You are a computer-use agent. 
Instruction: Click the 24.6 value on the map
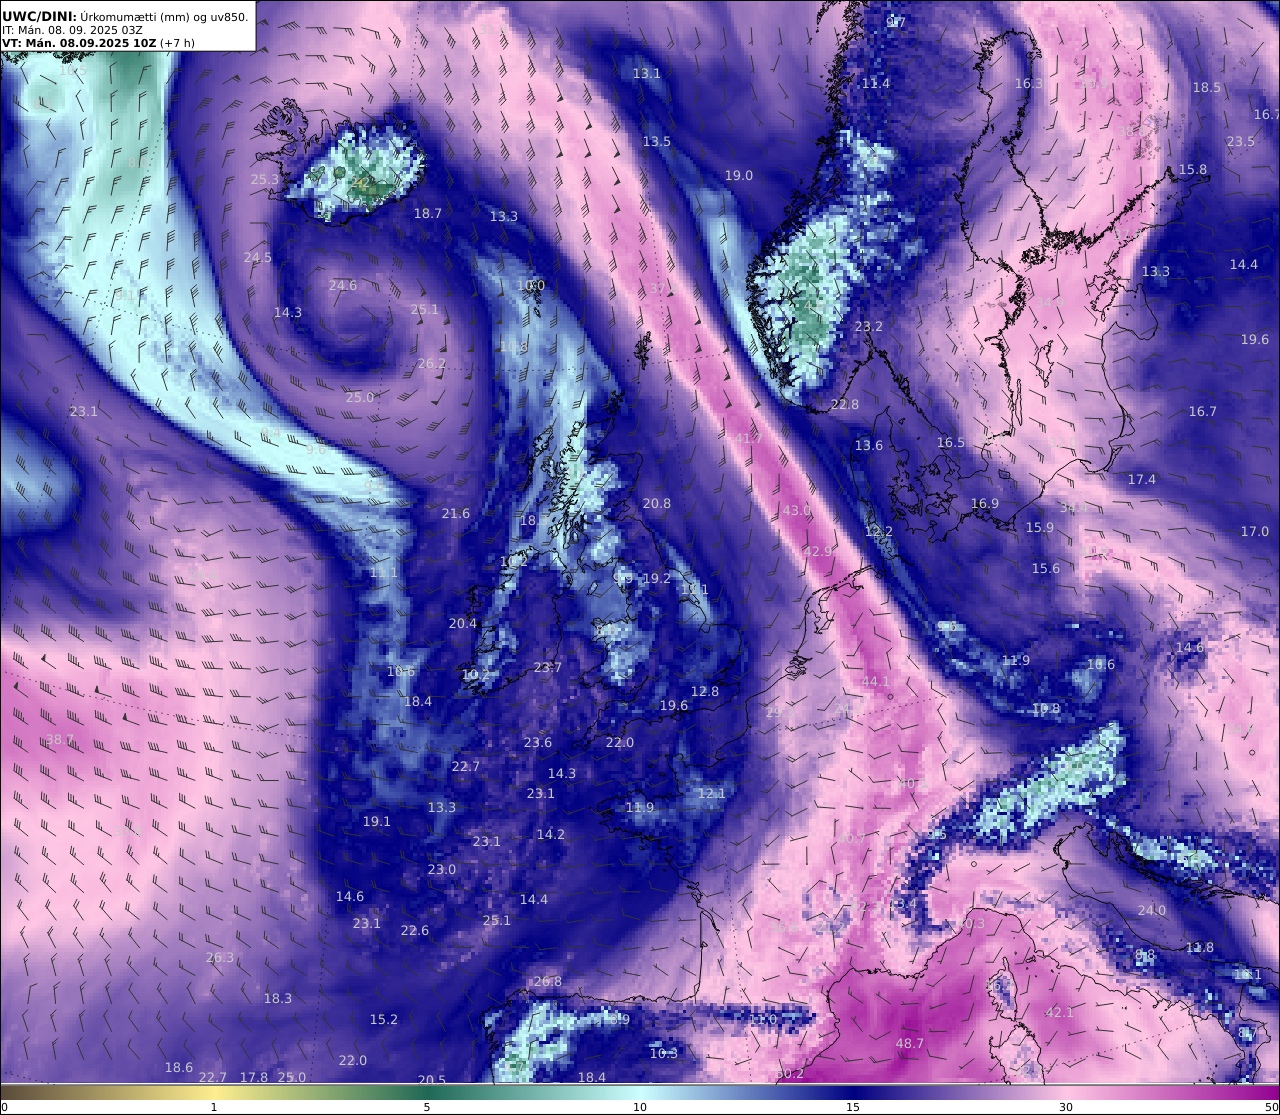point(343,285)
